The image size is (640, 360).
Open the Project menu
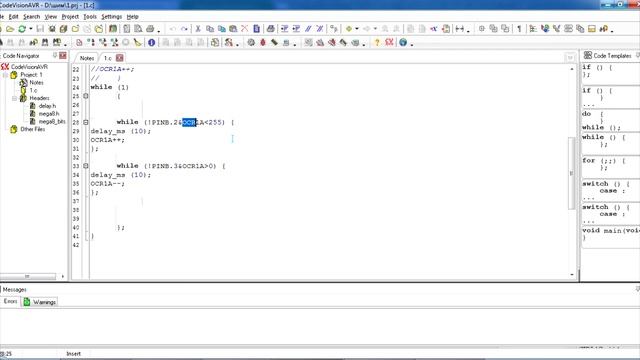point(70,17)
